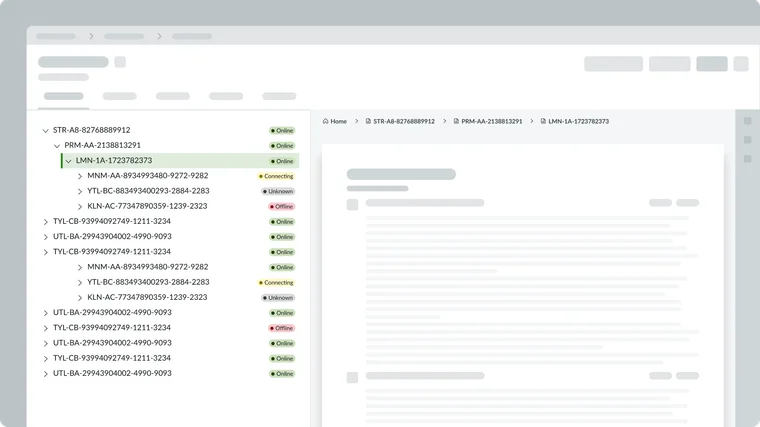Viewport: 760px width, 427px height.
Task: Click the Connecting badge on the MNM-AA row
Action: (x=276, y=176)
